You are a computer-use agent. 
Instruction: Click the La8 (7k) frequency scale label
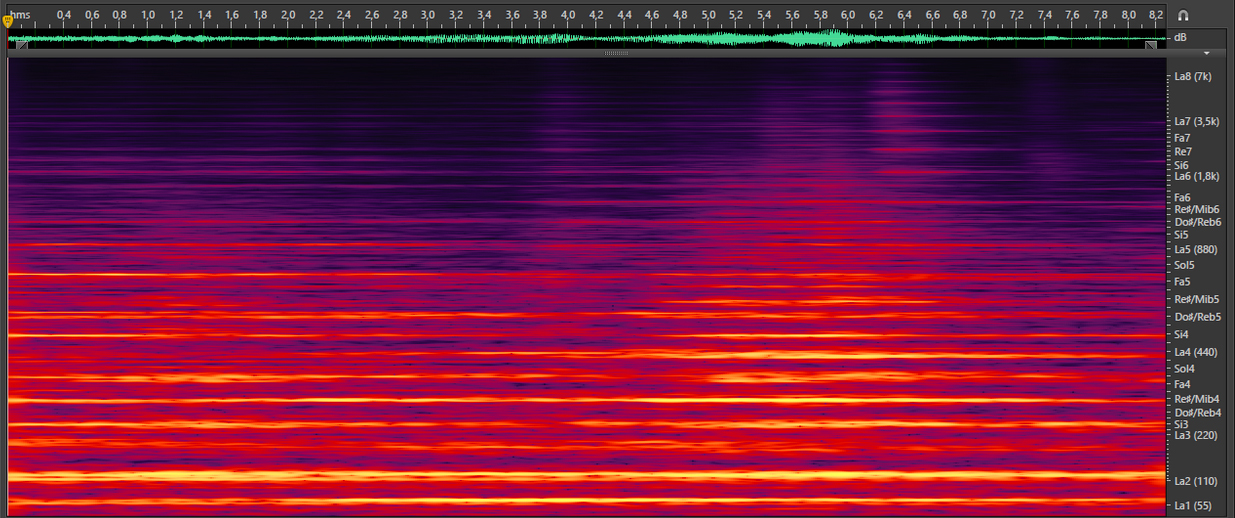click(x=1193, y=77)
